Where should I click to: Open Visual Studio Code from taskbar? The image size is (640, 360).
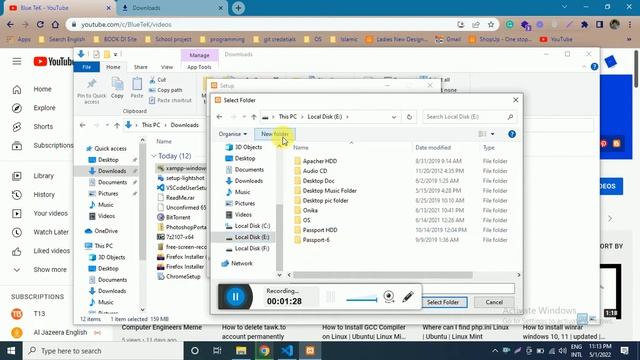click(x=287, y=351)
